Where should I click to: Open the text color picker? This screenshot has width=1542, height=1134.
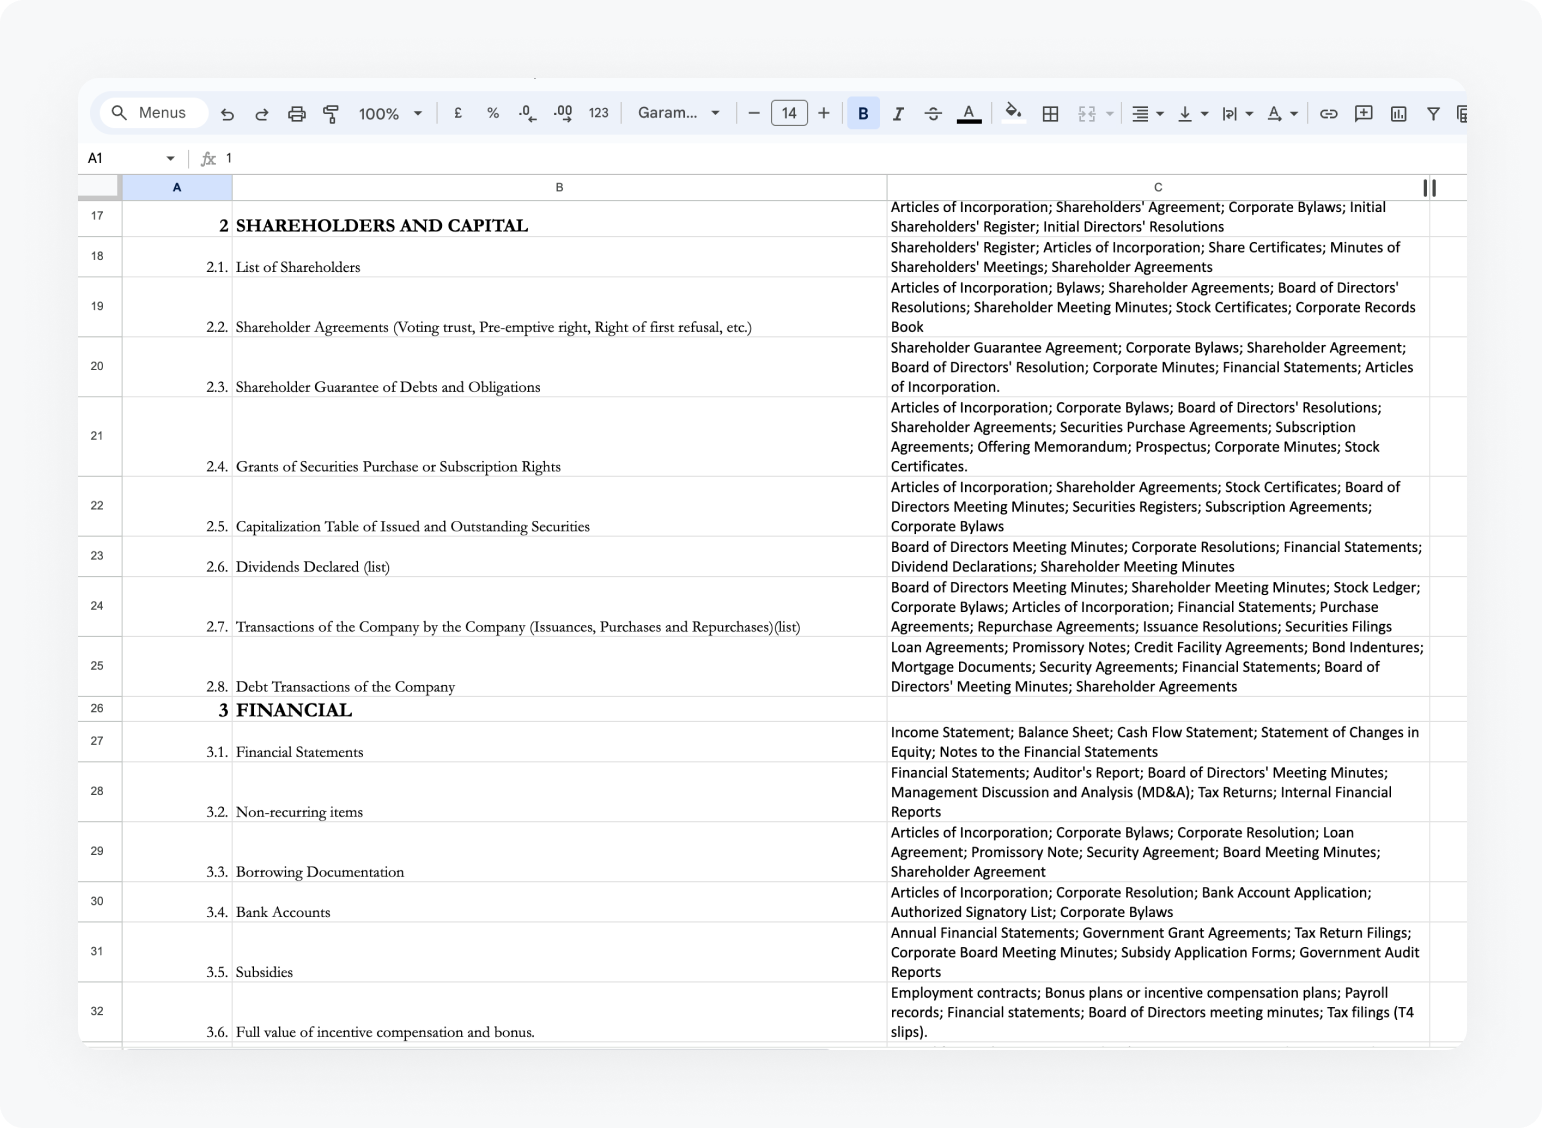(x=969, y=114)
